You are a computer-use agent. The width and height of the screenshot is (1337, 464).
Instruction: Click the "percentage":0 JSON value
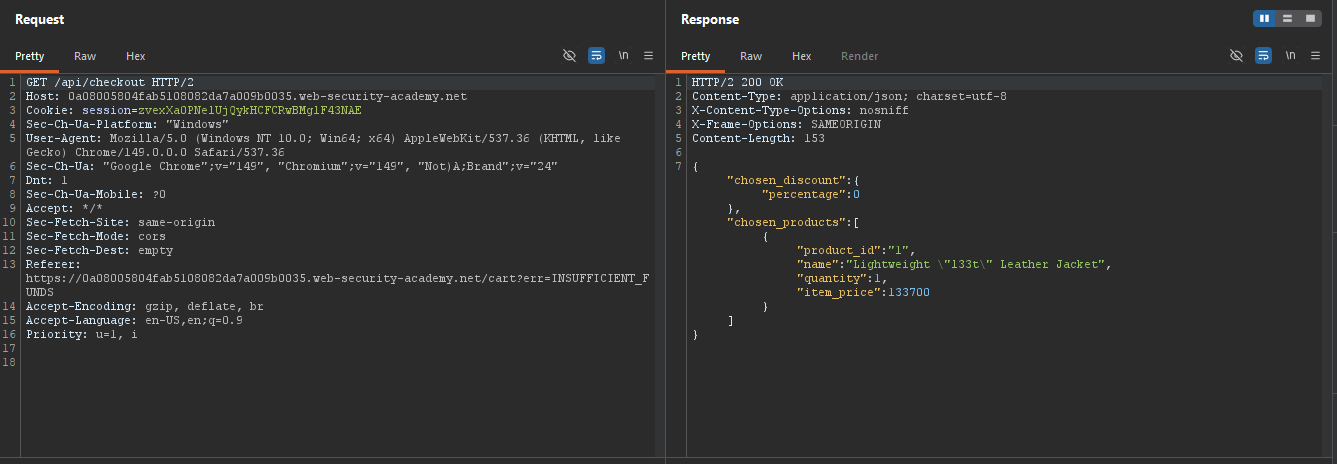pos(811,194)
